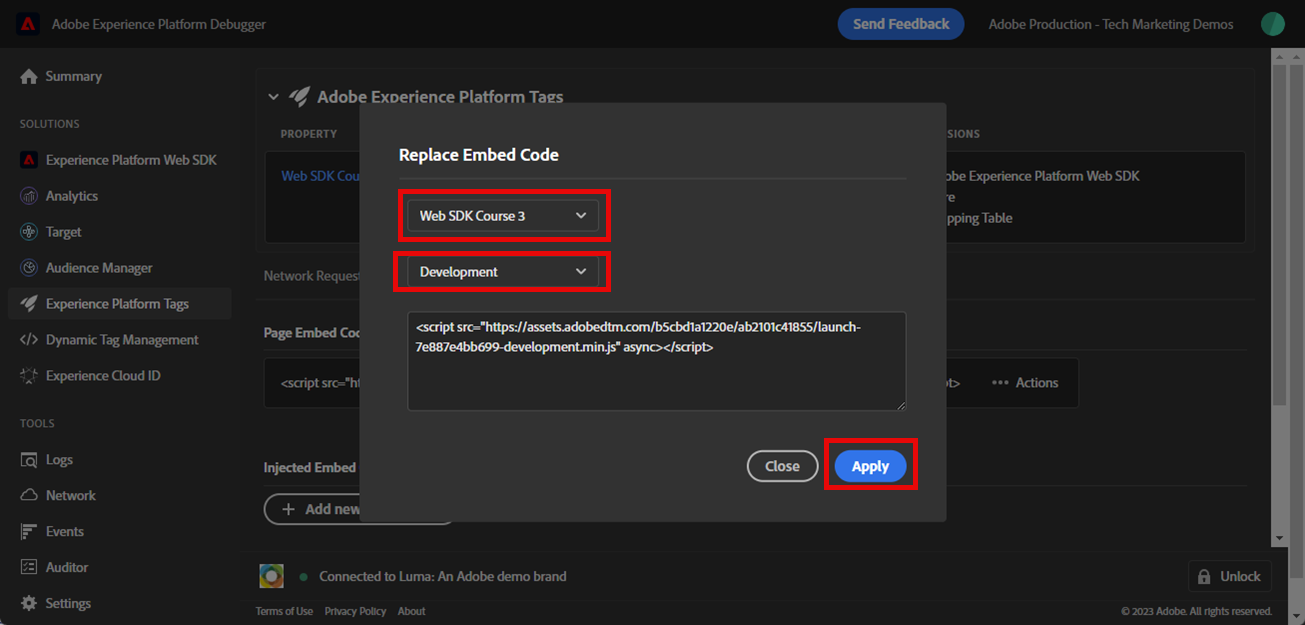Select Experience Platform Tags rocket icon
Screen dimensions: 1305x625
pos(29,304)
